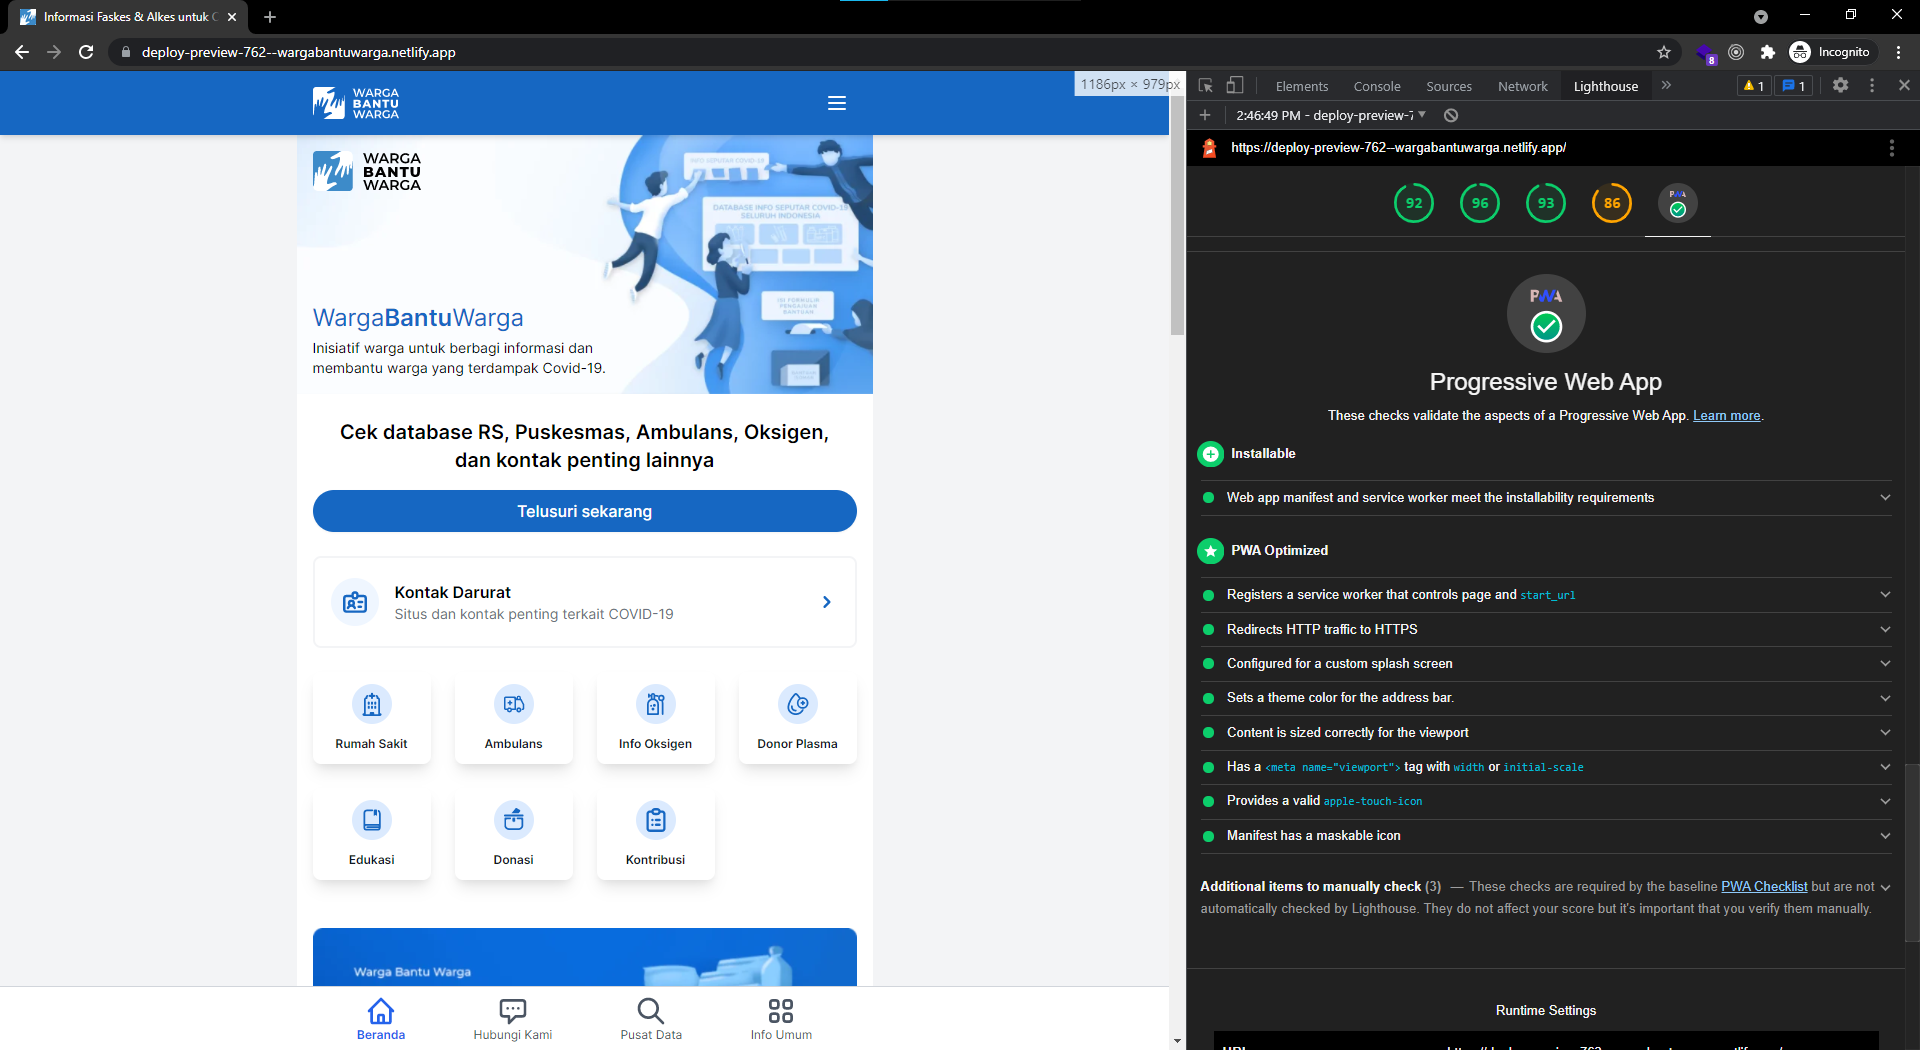Open DevTools settings gear
Screen dimensions: 1920x1050
point(1840,86)
